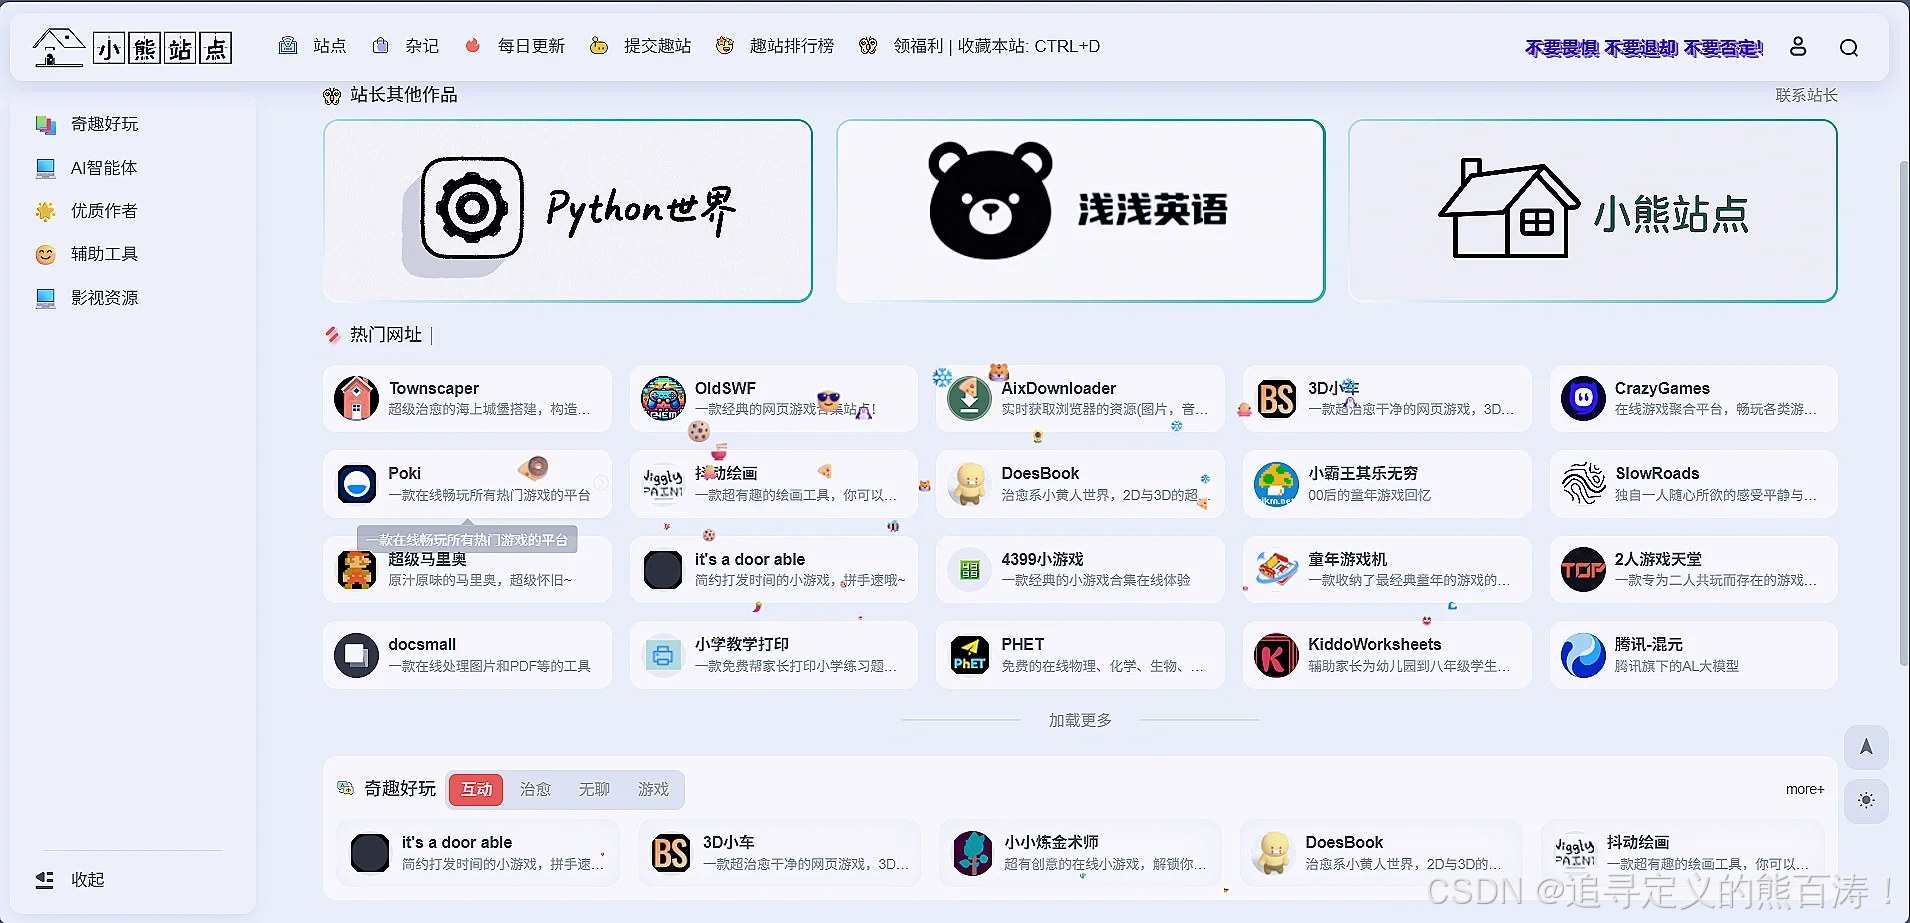Click the Townscaper site icon
This screenshot has width=1910, height=923.
pos(356,398)
